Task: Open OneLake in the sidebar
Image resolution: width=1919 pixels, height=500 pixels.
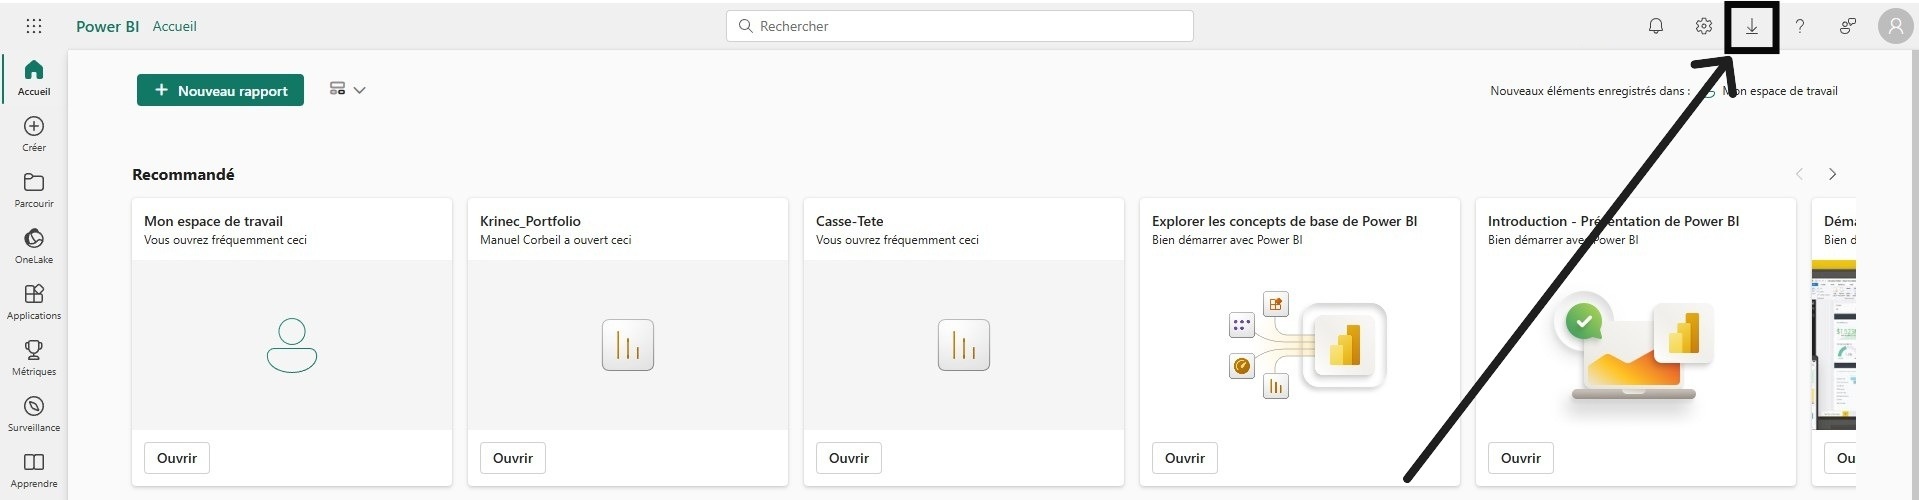Action: pyautogui.click(x=34, y=246)
